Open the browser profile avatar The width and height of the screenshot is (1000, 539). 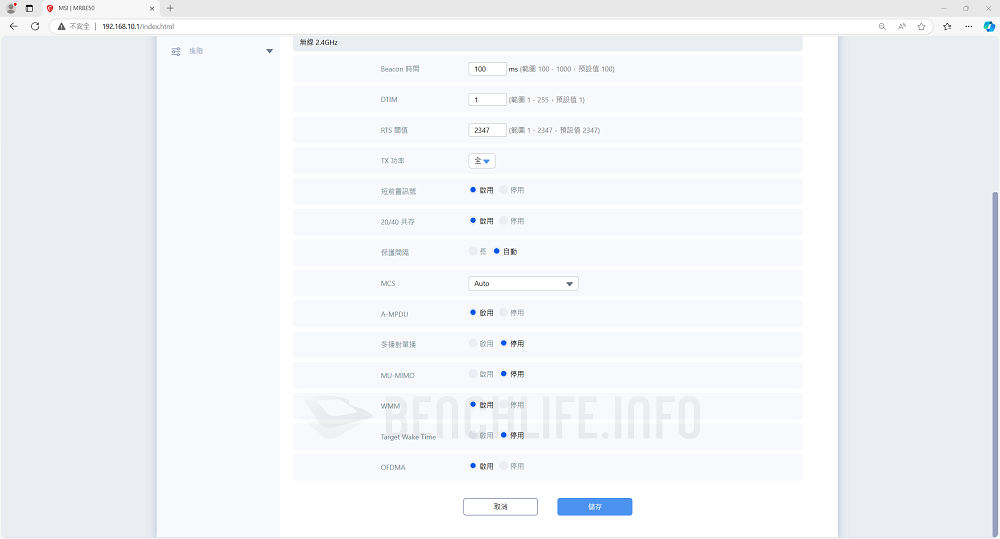coord(11,8)
